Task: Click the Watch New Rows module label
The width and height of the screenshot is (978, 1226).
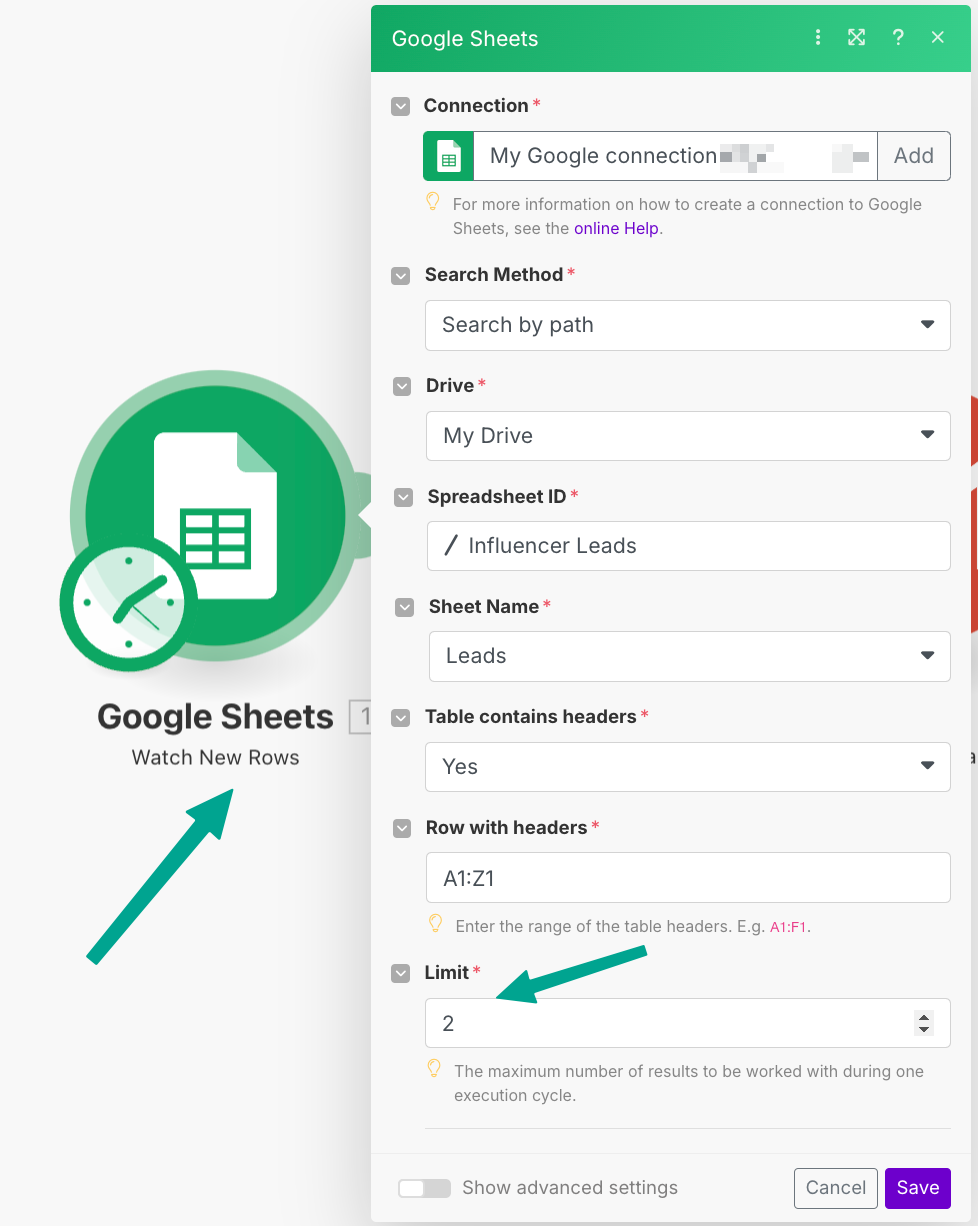Action: (216, 758)
